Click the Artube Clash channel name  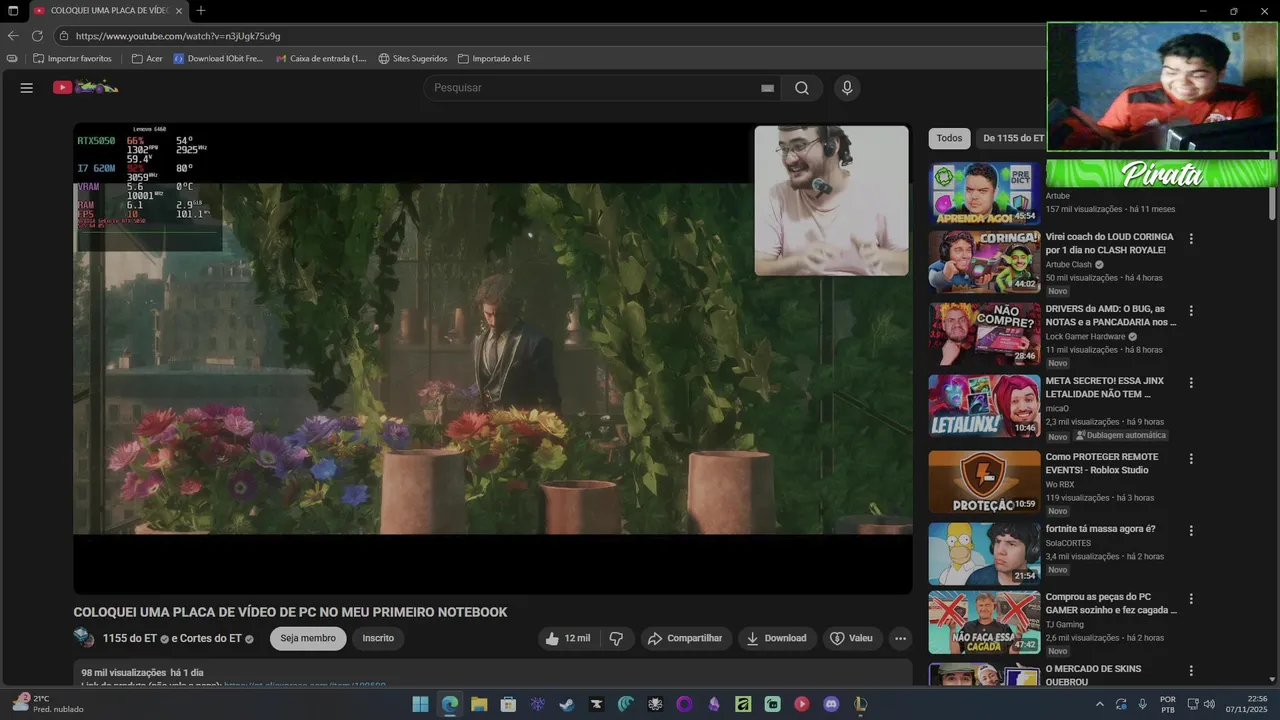(x=1069, y=265)
